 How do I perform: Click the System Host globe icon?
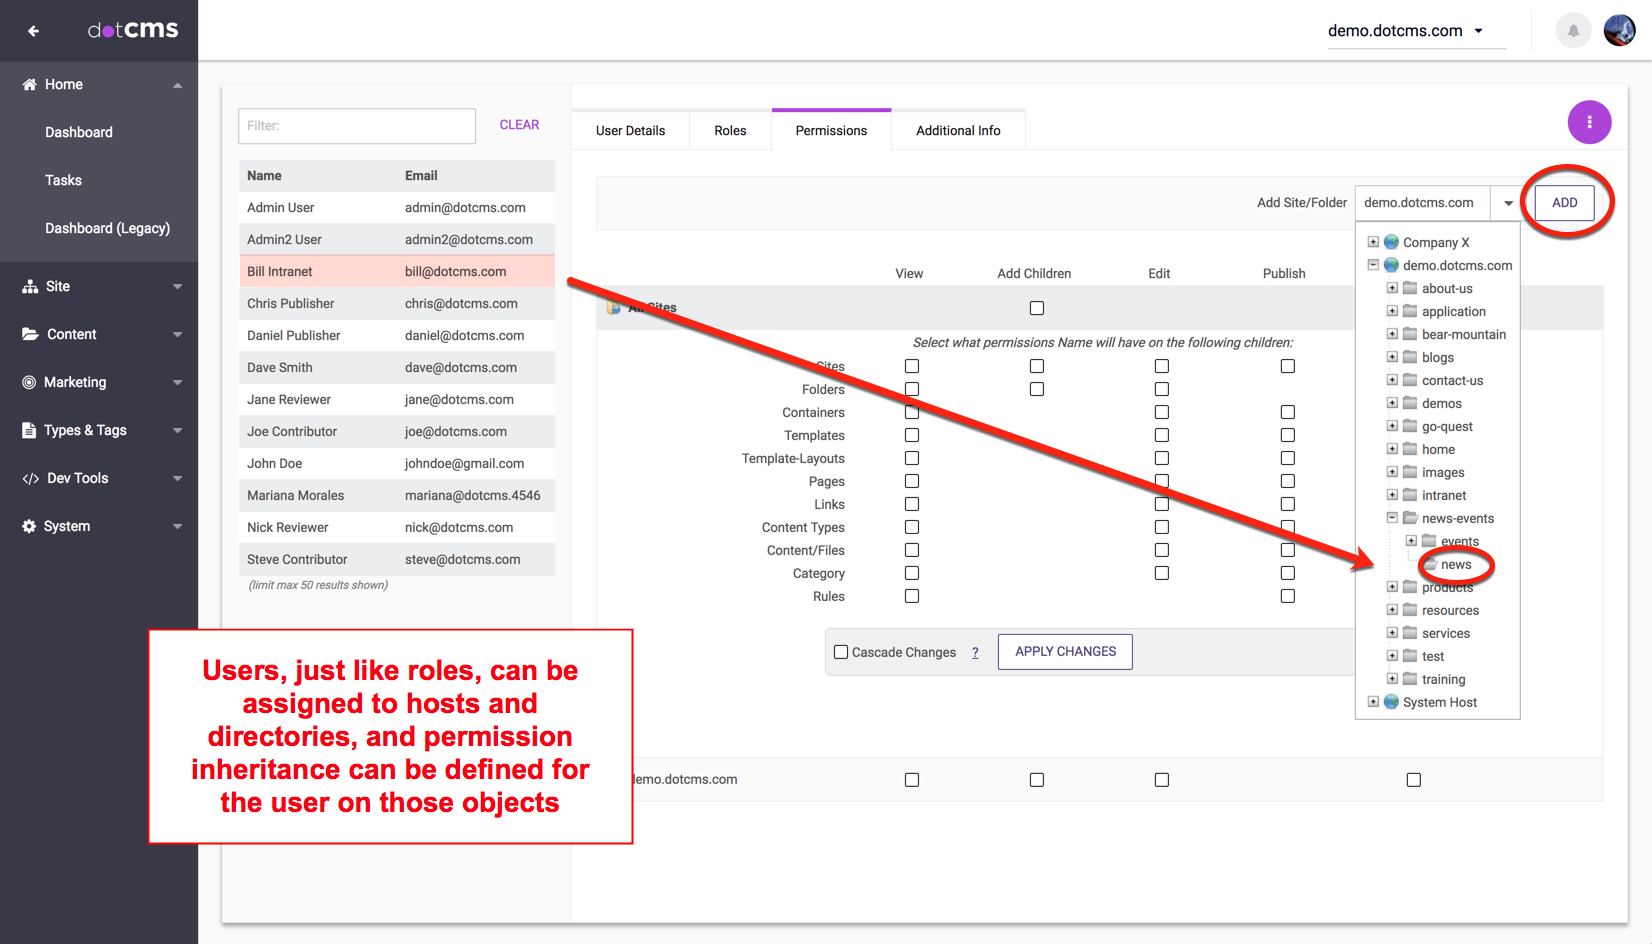tap(1391, 702)
